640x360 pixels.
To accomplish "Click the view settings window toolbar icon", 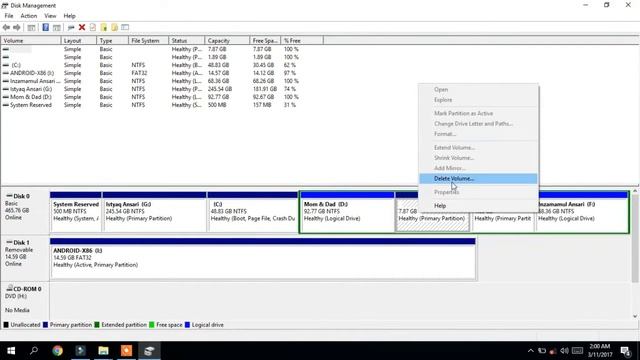I will [x=125, y=27].
